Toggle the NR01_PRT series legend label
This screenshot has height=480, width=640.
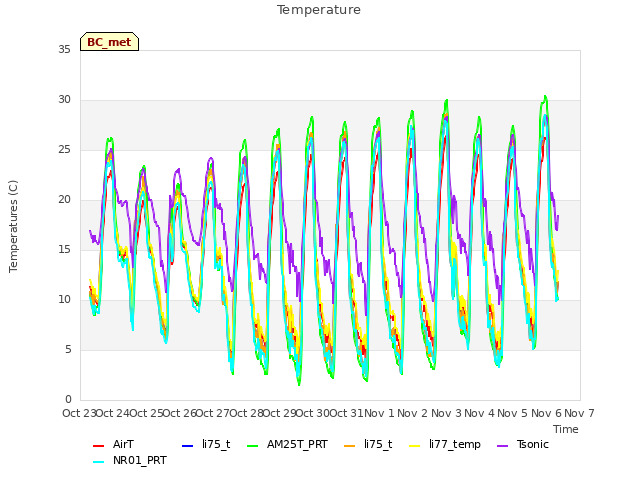point(140,460)
